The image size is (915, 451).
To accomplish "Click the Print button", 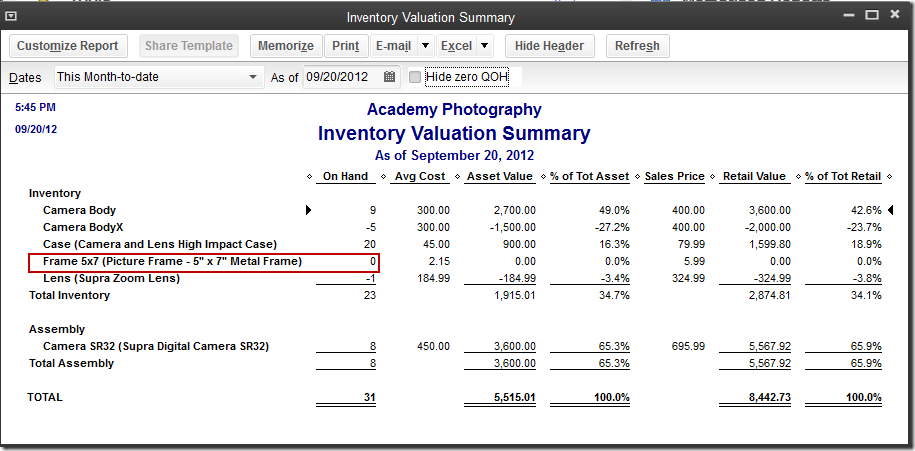I will pyautogui.click(x=346, y=46).
